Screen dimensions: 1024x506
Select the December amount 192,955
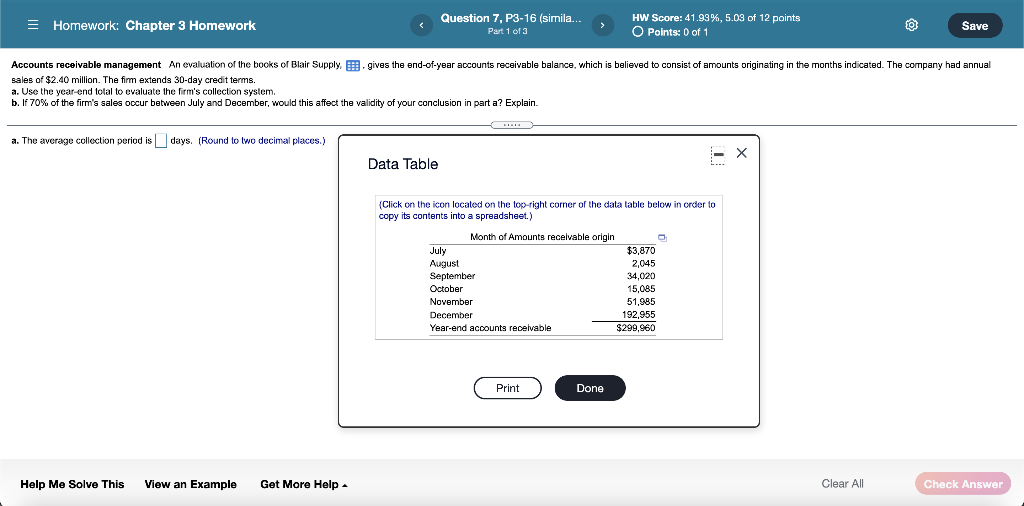click(x=639, y=315)
